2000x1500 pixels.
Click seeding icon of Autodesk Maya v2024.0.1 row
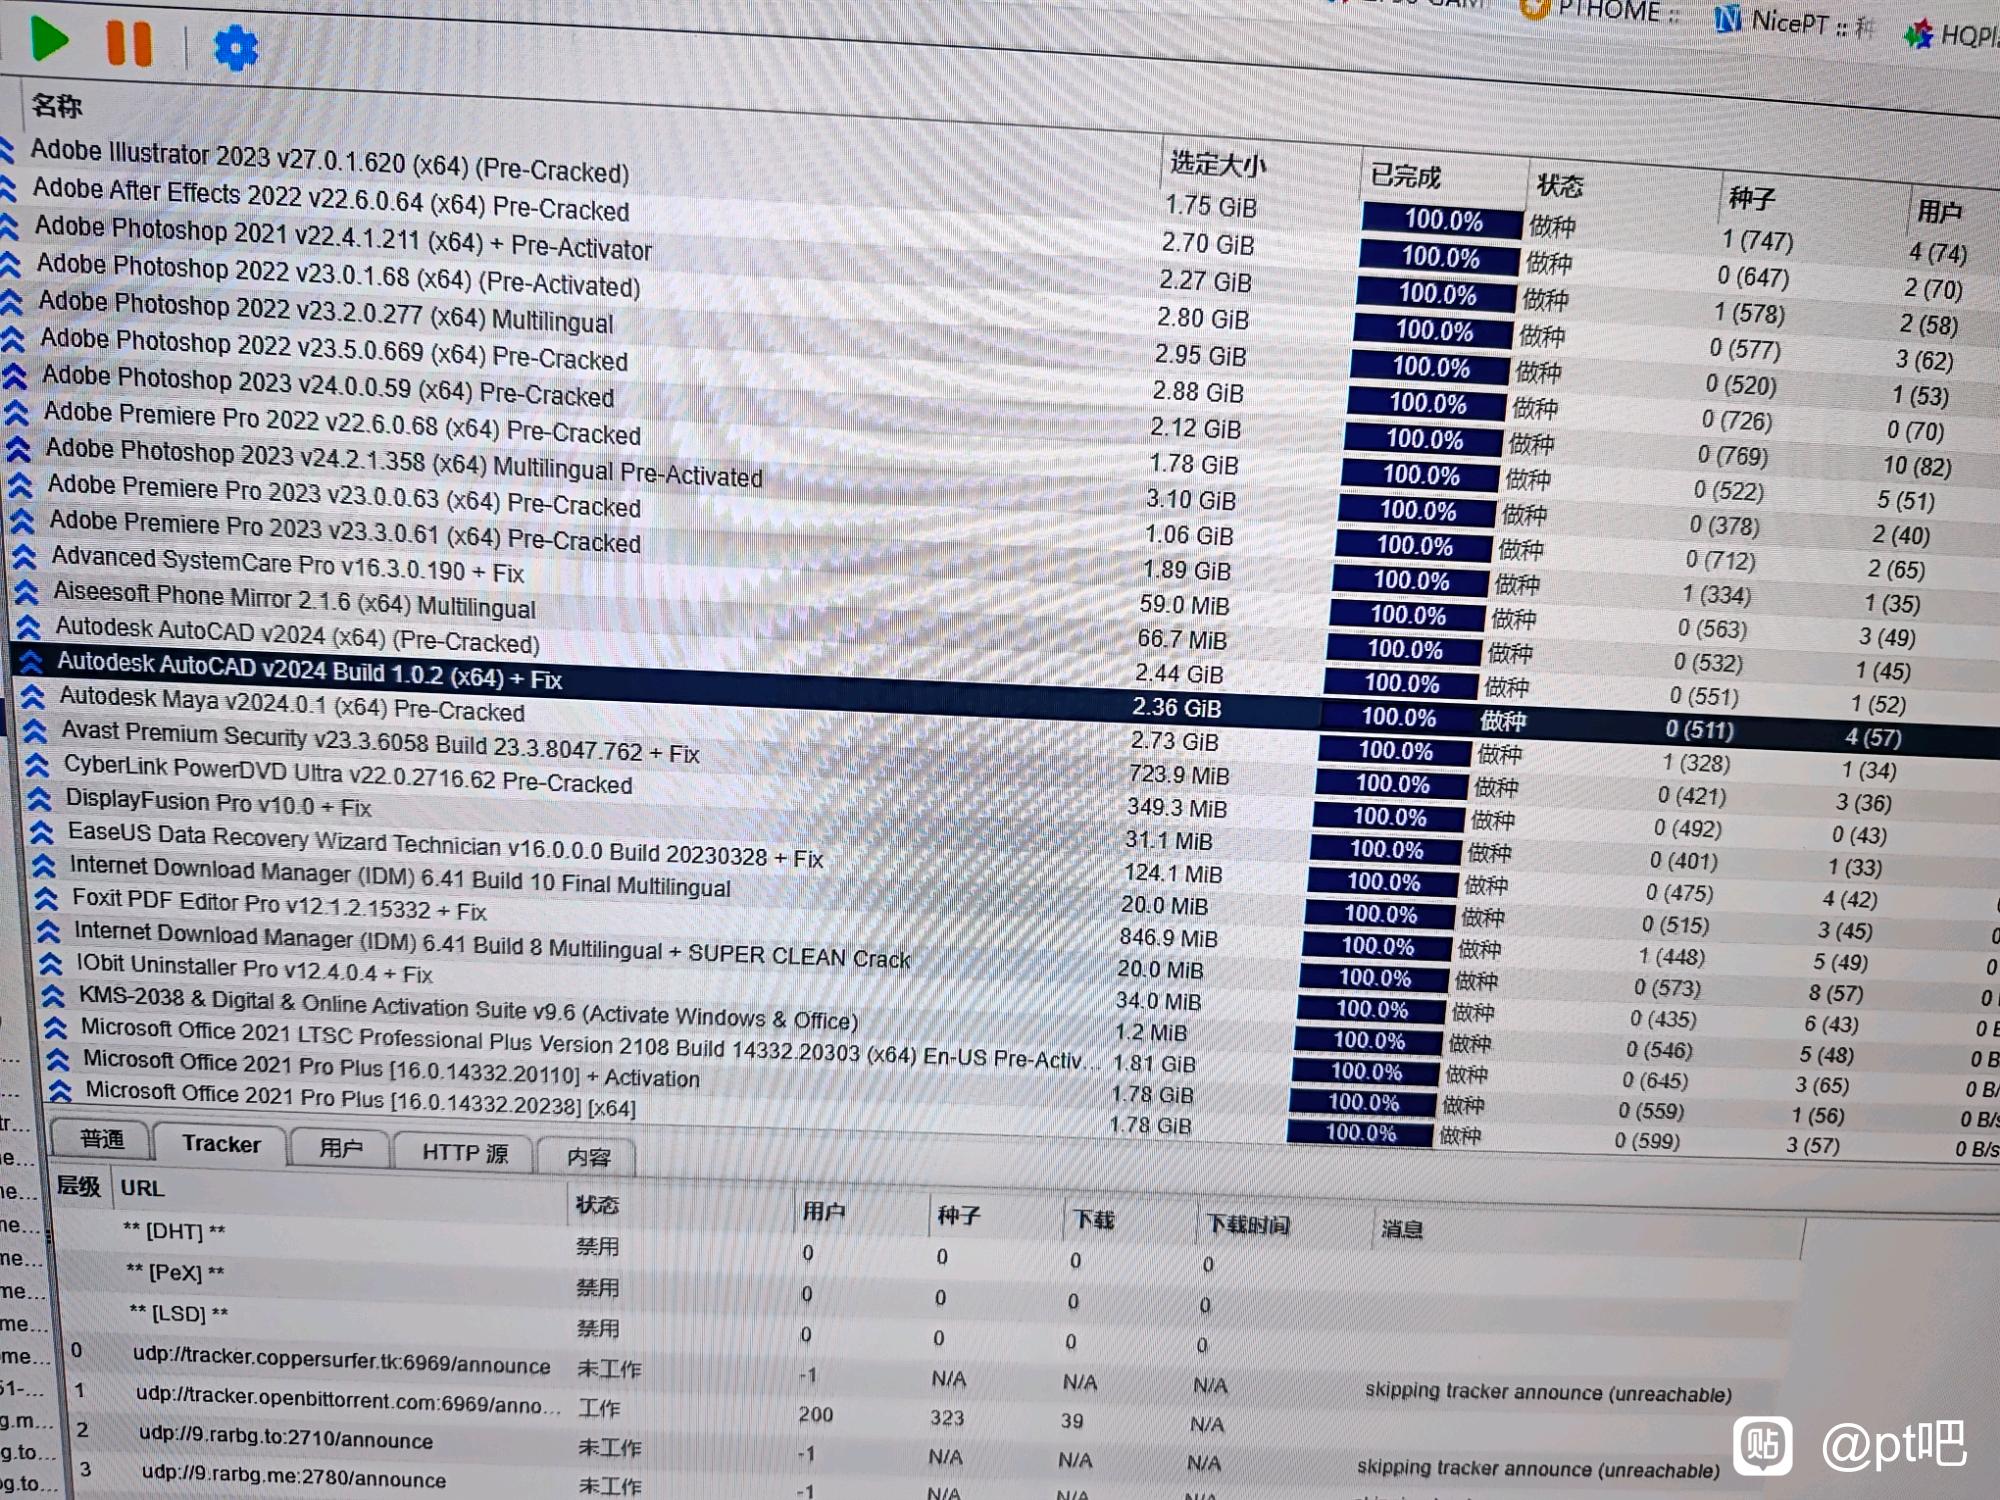pos(33,696)
